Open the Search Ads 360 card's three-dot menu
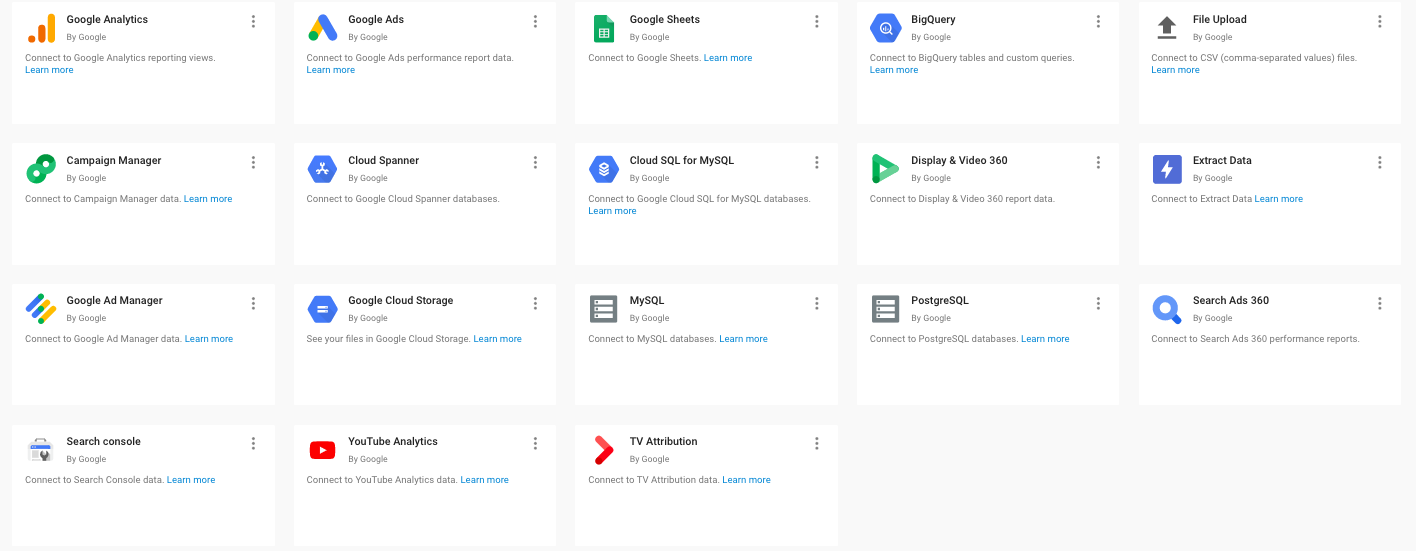Image resolution: width=1416 pixels, height=551 pixels. 1380,303
